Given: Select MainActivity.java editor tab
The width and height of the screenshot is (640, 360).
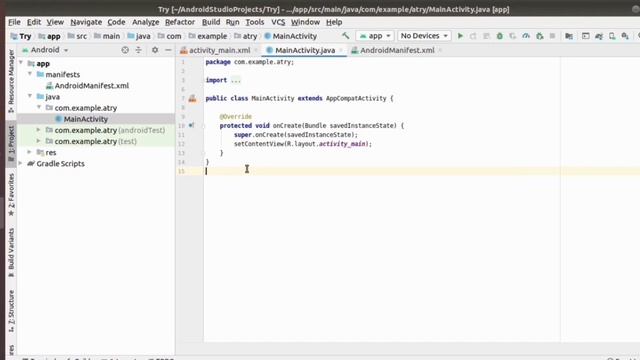Looking at the screenshot, I should click(x=305, y=50).
